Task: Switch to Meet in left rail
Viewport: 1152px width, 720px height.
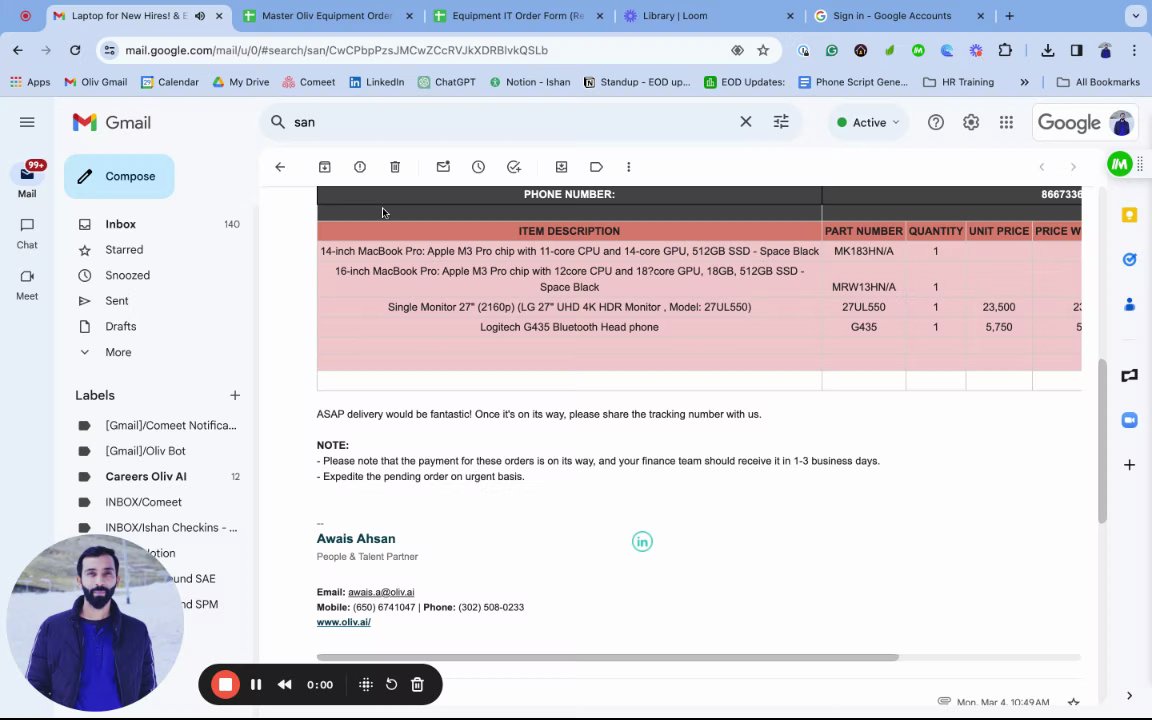Action: click(x=27, y=284)
